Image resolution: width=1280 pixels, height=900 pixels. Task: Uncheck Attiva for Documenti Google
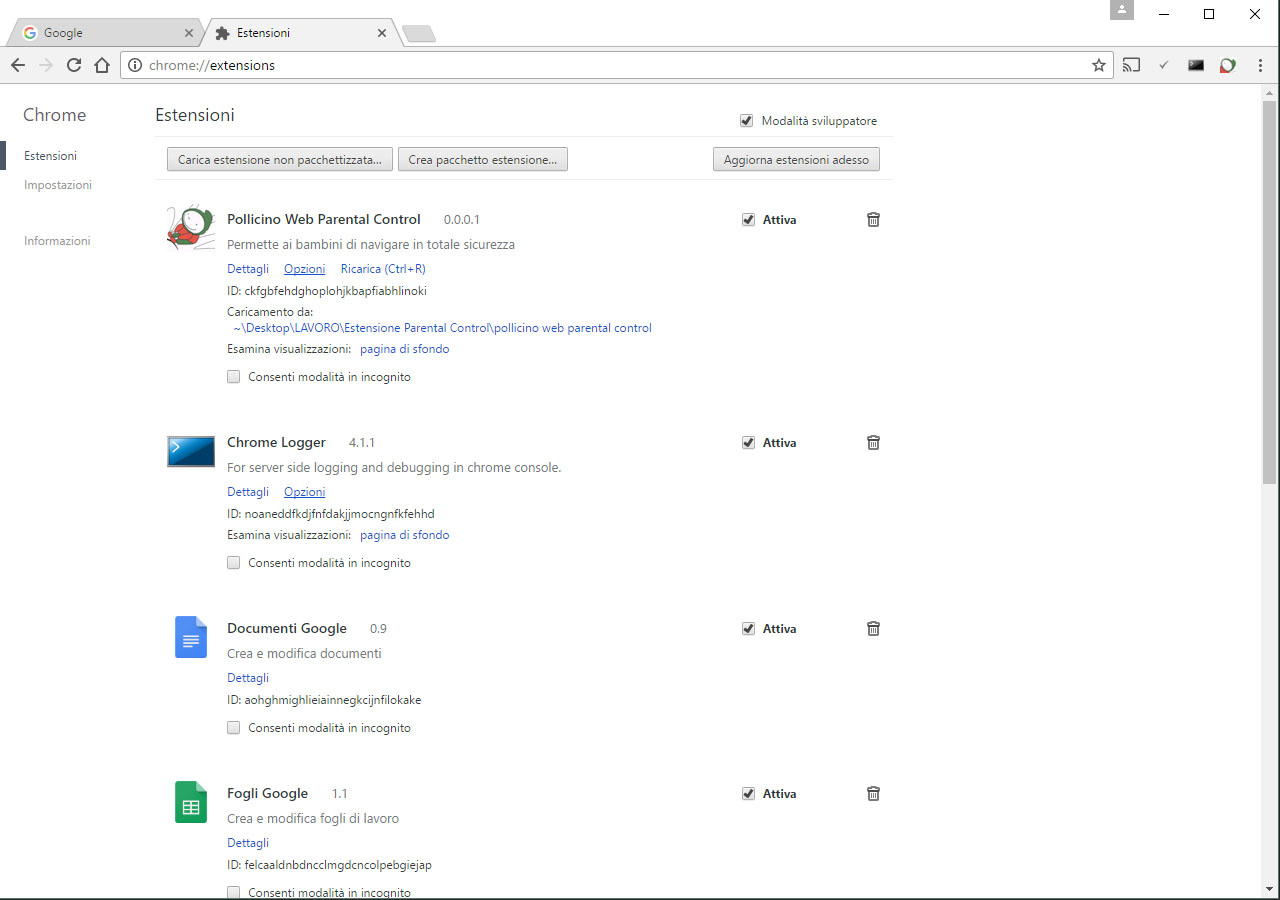[x=748, y=628]
